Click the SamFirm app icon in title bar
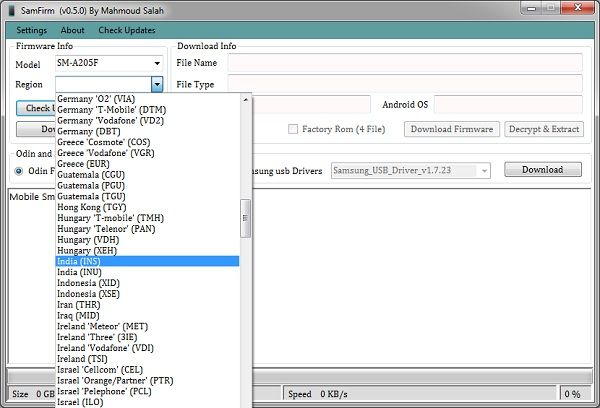 tap(11, 11)
